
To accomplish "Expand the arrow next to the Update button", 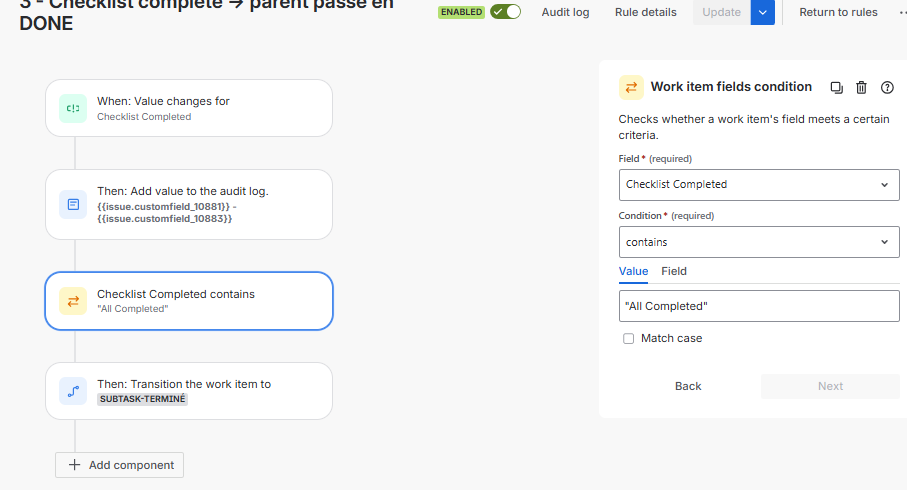I will coord(762,12).
